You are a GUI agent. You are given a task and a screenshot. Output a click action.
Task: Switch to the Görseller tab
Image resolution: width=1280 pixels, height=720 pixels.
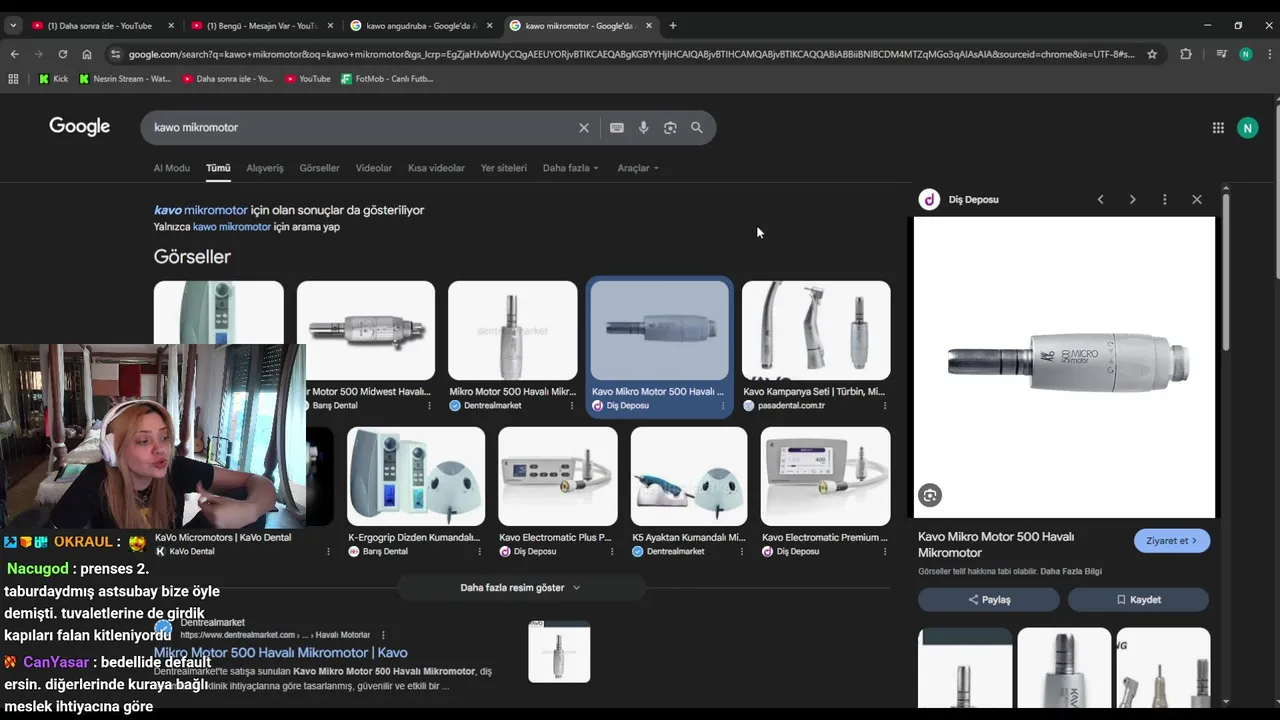click(319, 168)
